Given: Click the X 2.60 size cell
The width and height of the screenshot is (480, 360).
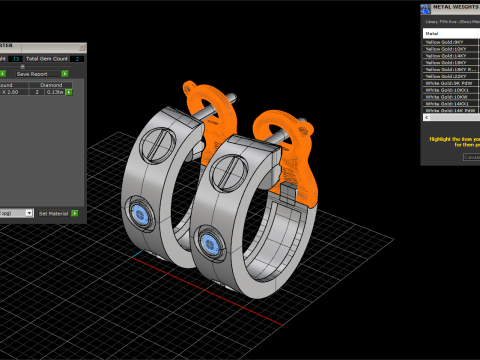Looking at the screenshot, I should [13, 92].
